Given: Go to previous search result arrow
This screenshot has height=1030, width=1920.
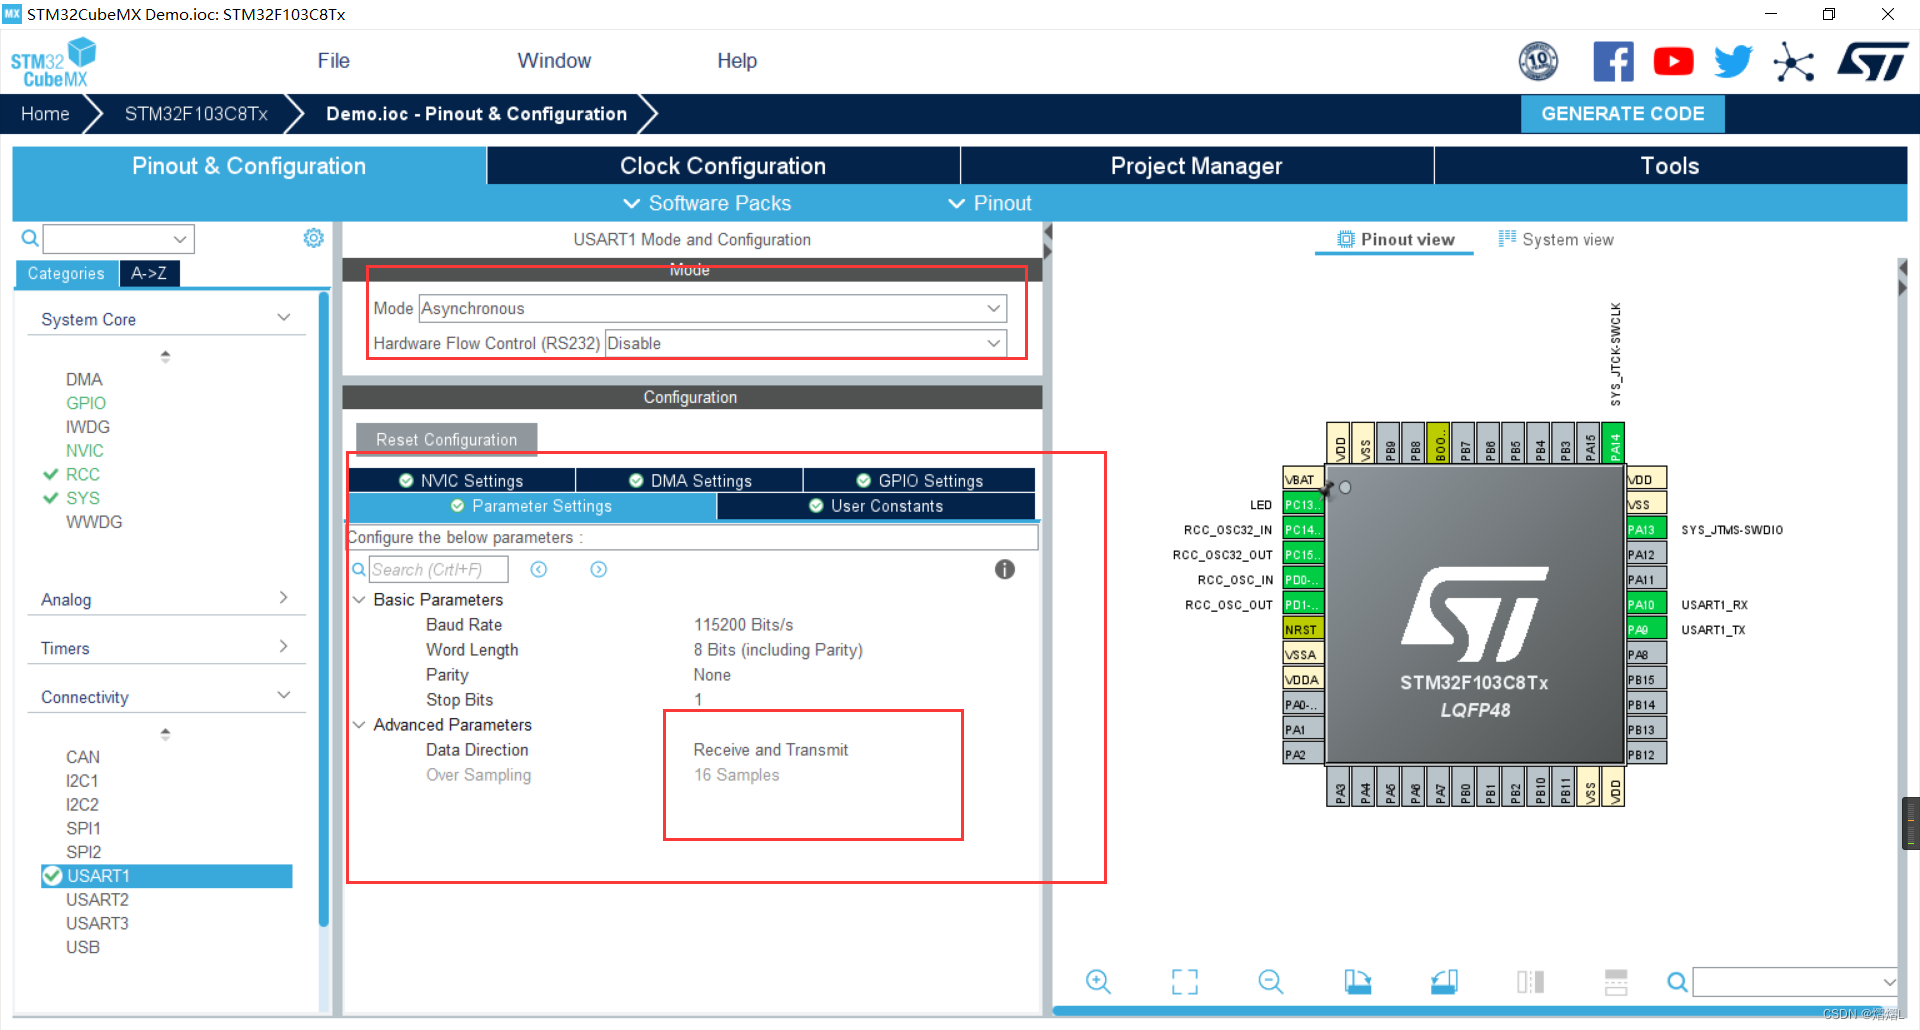Looking at the screenshot, I should 538,569.
